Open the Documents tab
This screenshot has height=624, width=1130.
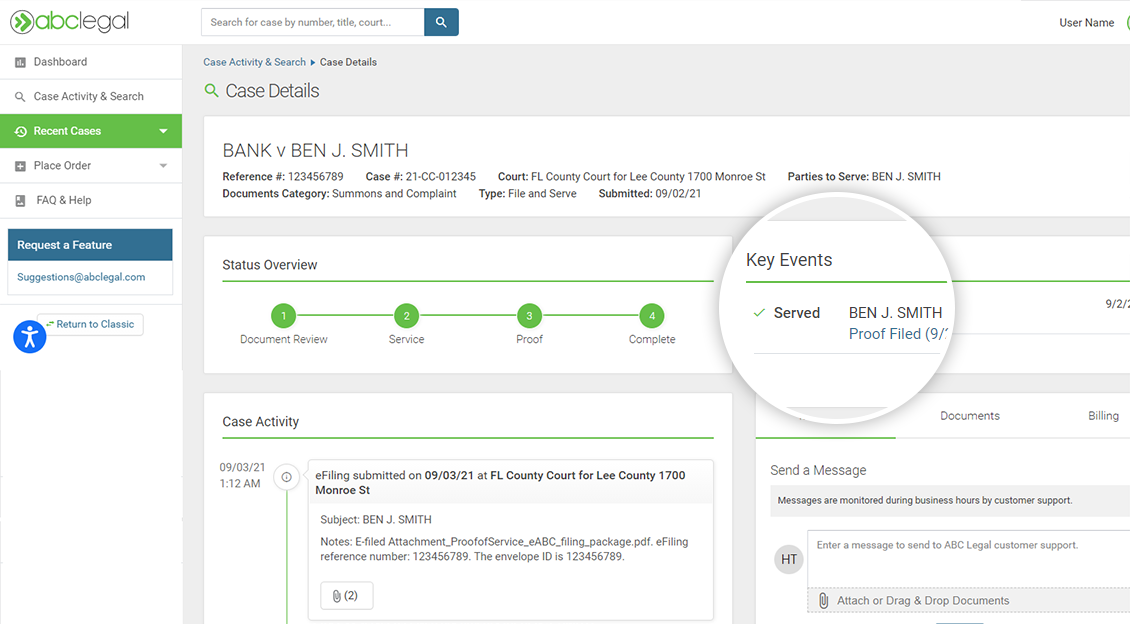pos(969,416)
